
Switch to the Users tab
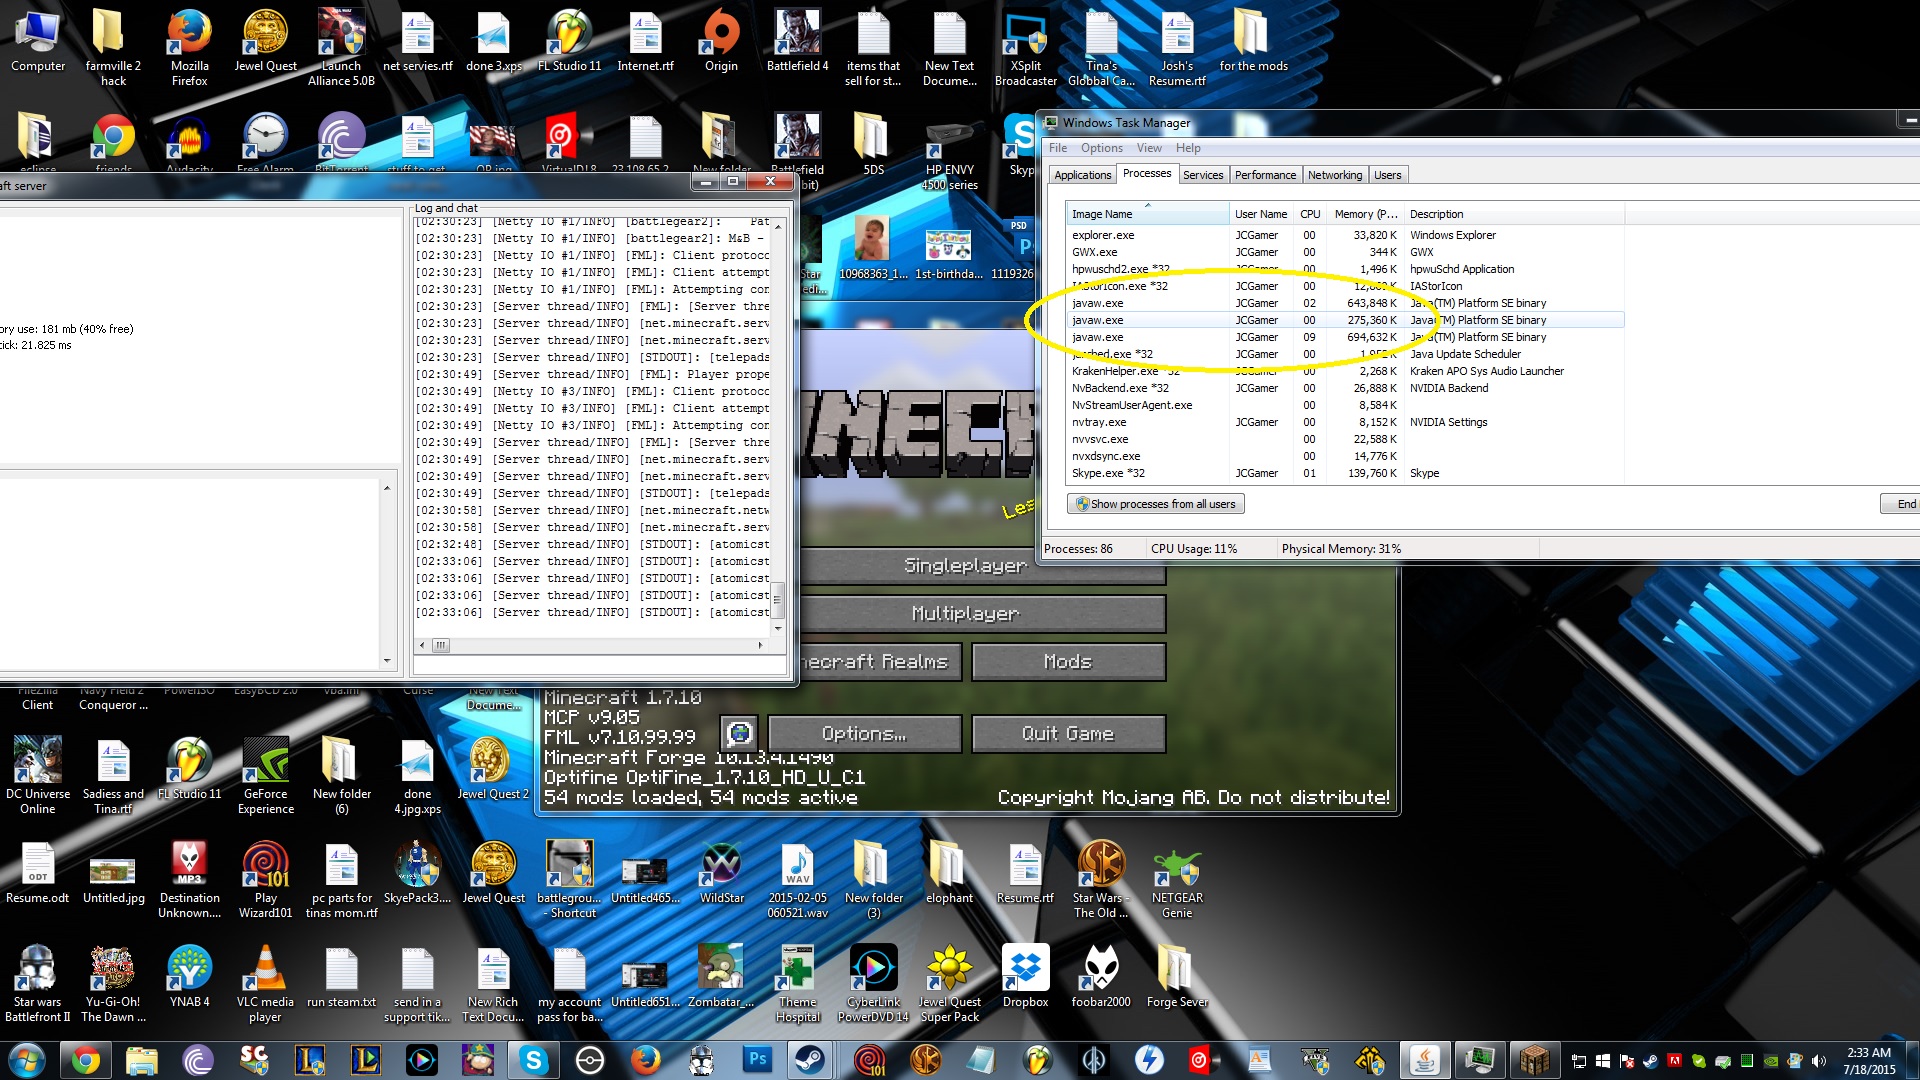(1387, 175)
